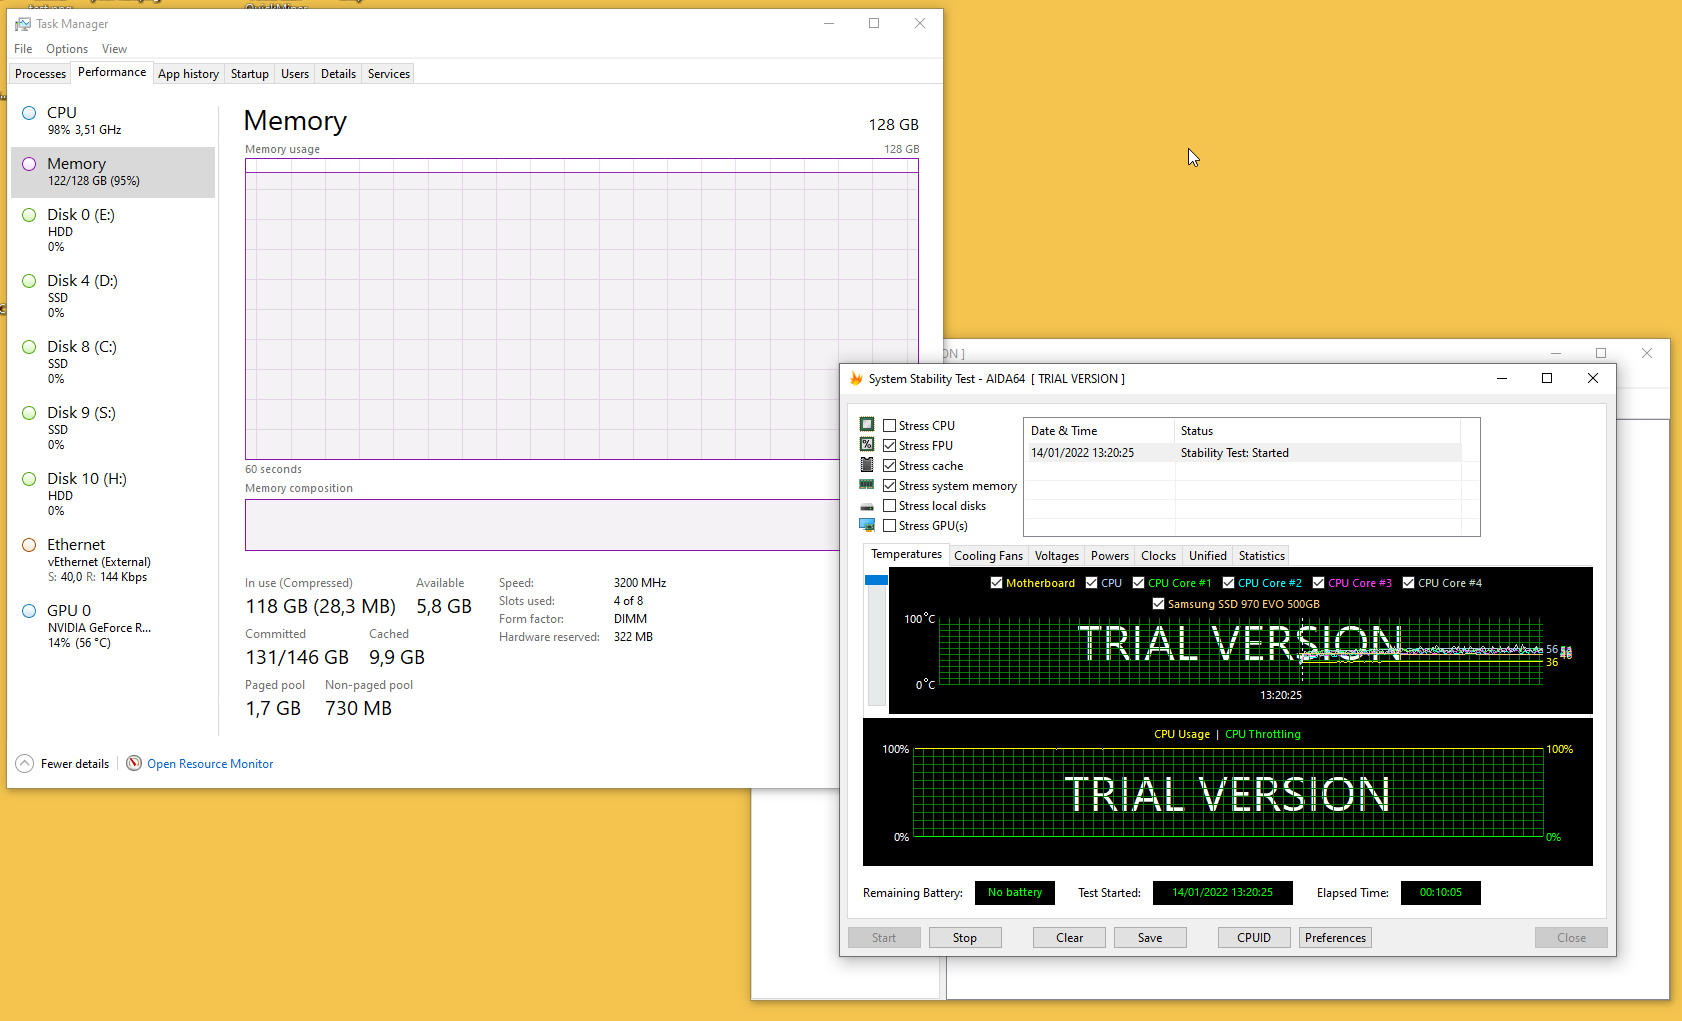Click the blue graph scale slider bar
Viewport: 1682px width, 1021px height.
[x=876, y=580]
